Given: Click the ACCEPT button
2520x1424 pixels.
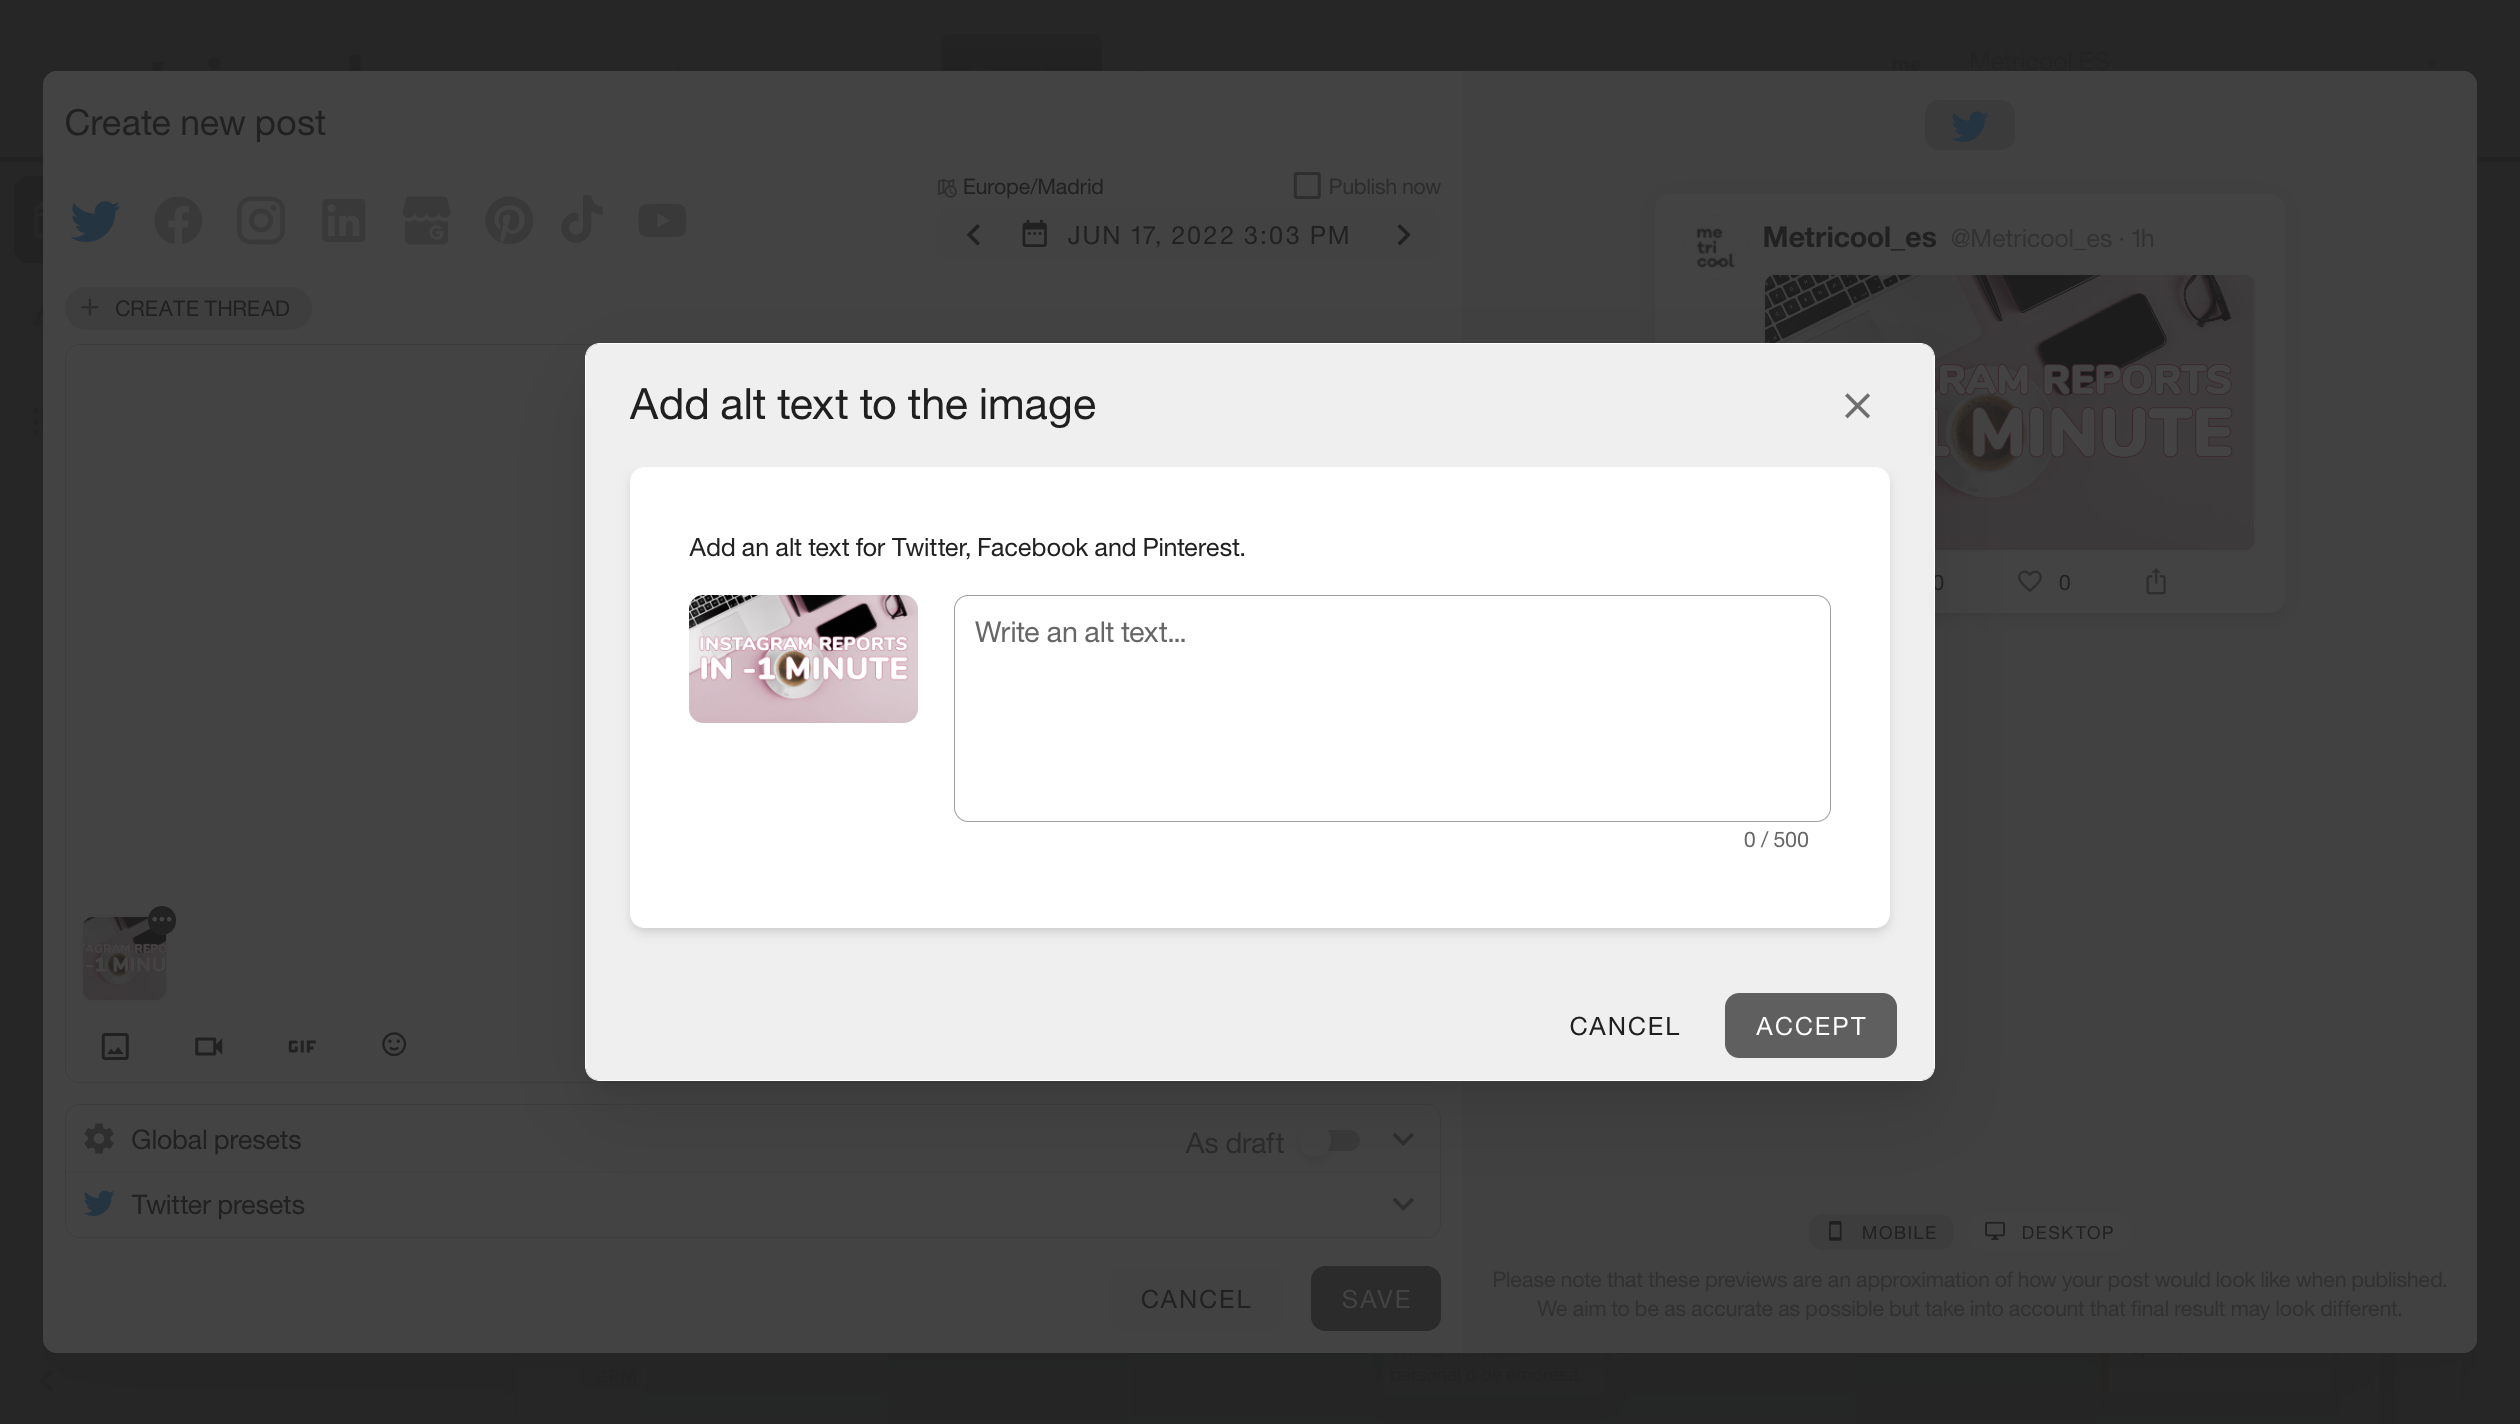Looking at the screenshot, I should point(1810,1024).
